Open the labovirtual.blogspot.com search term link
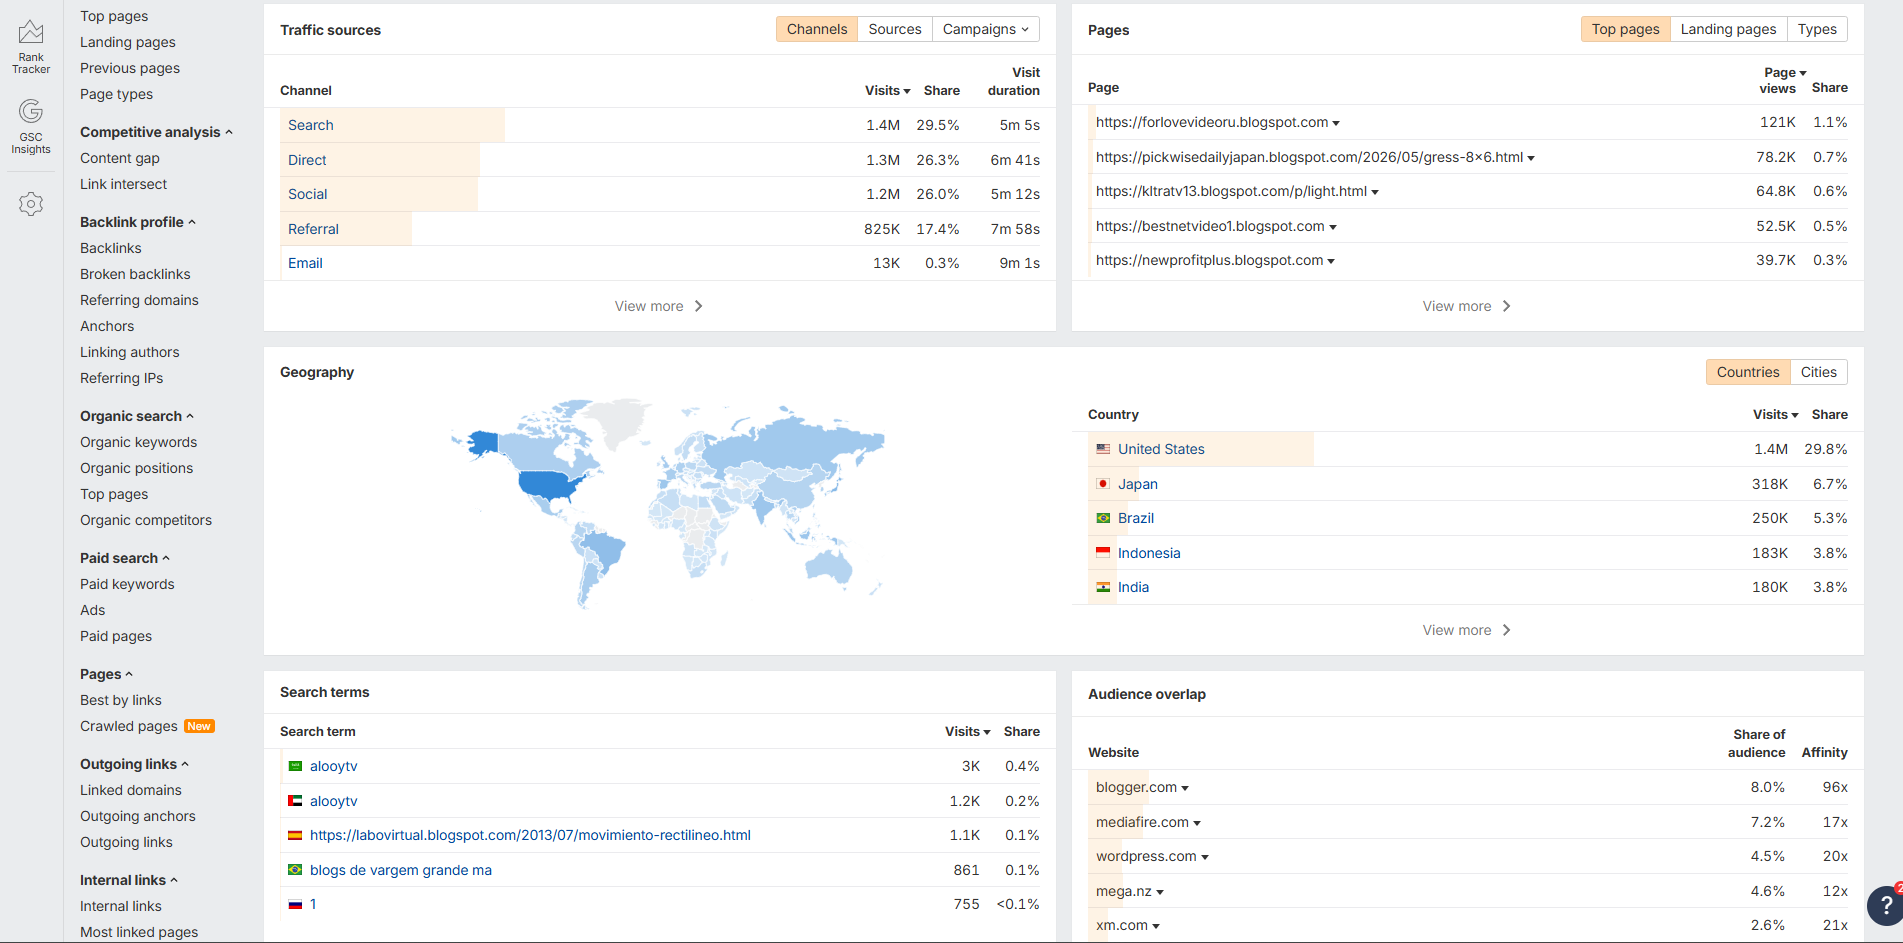The image size is (1903, 943). 530,835
